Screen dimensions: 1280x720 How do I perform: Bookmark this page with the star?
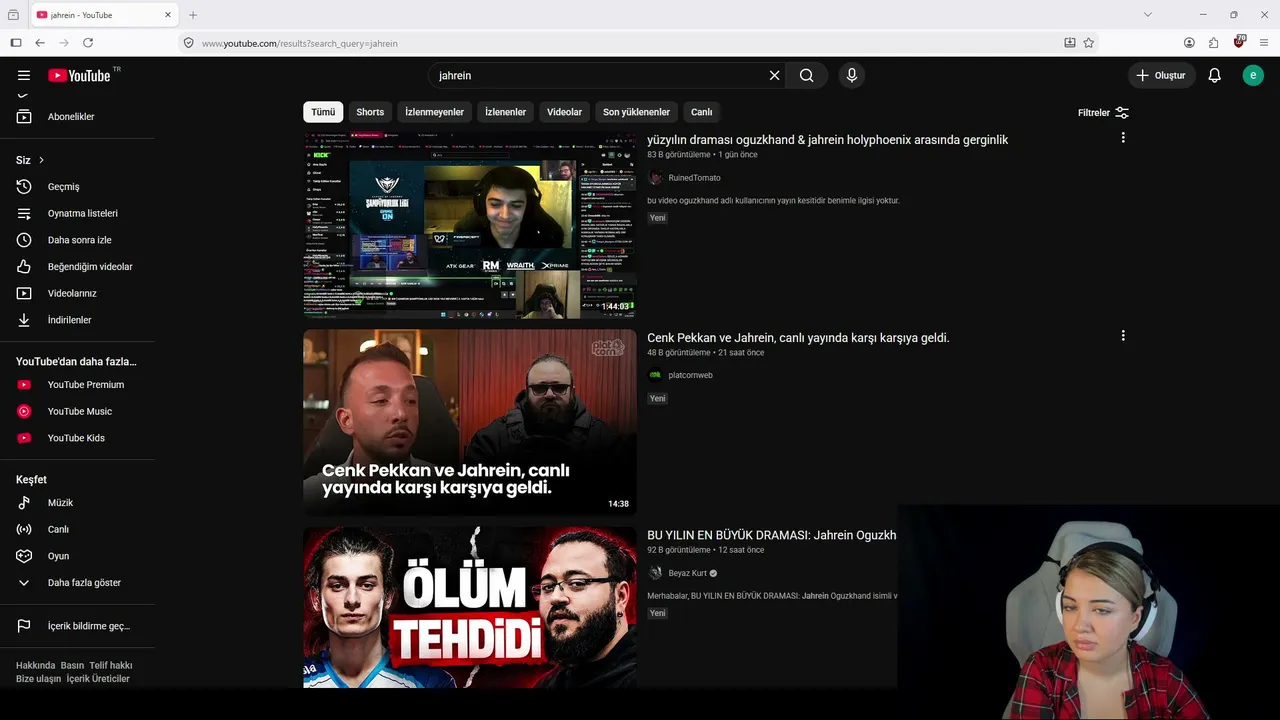[1089, 43]
